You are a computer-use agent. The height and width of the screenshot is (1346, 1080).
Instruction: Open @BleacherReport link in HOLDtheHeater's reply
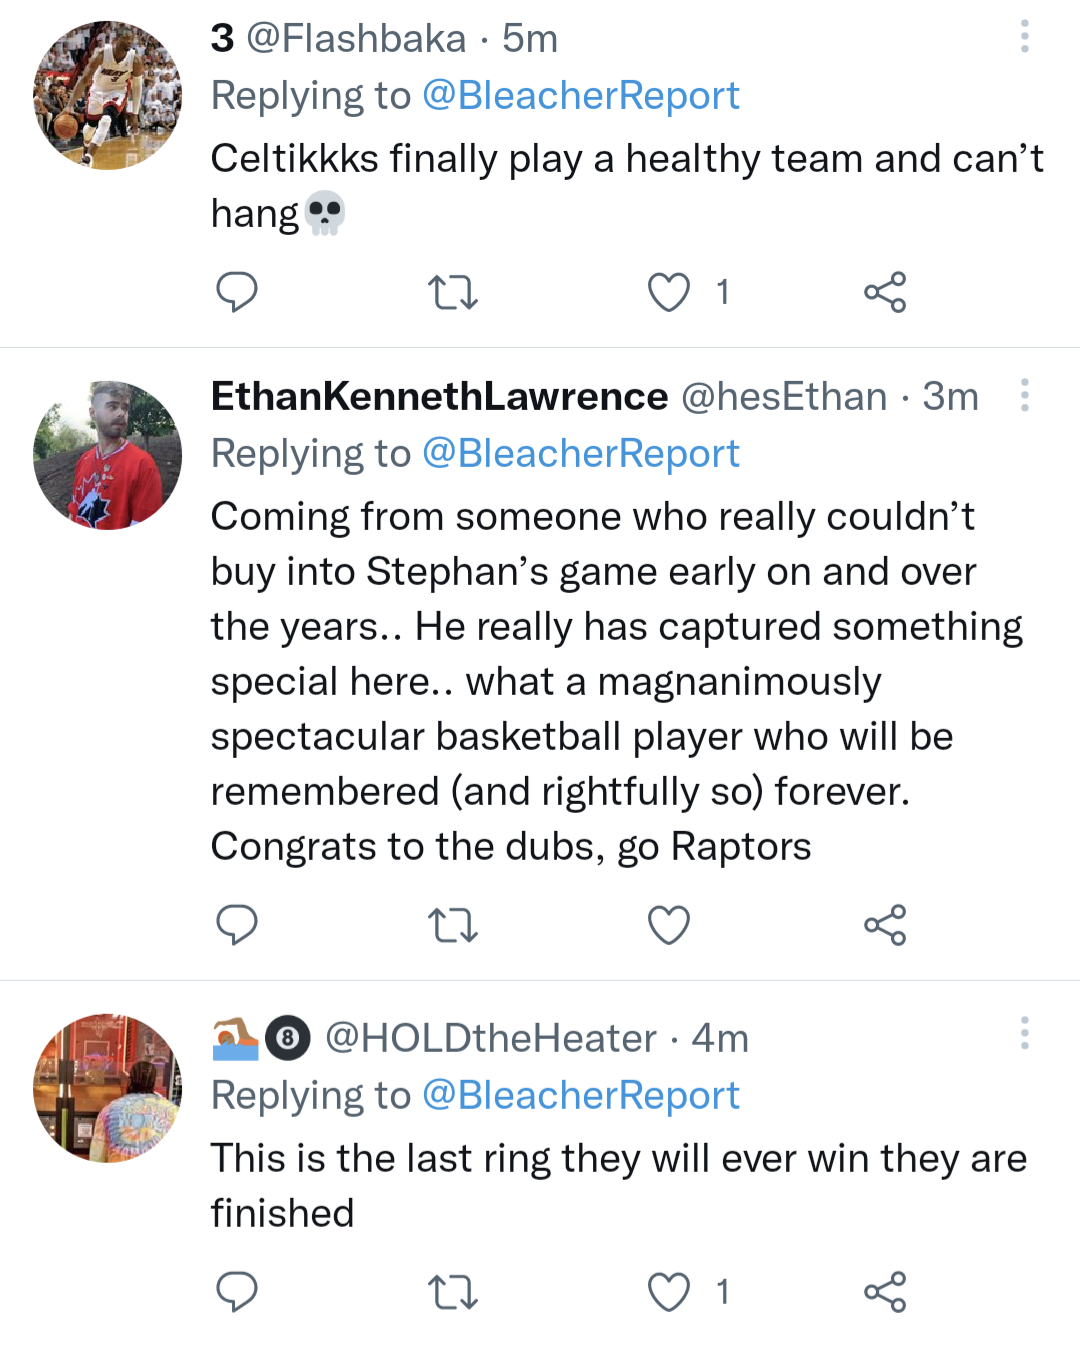pyautogui.click(x=580, y=1096)
